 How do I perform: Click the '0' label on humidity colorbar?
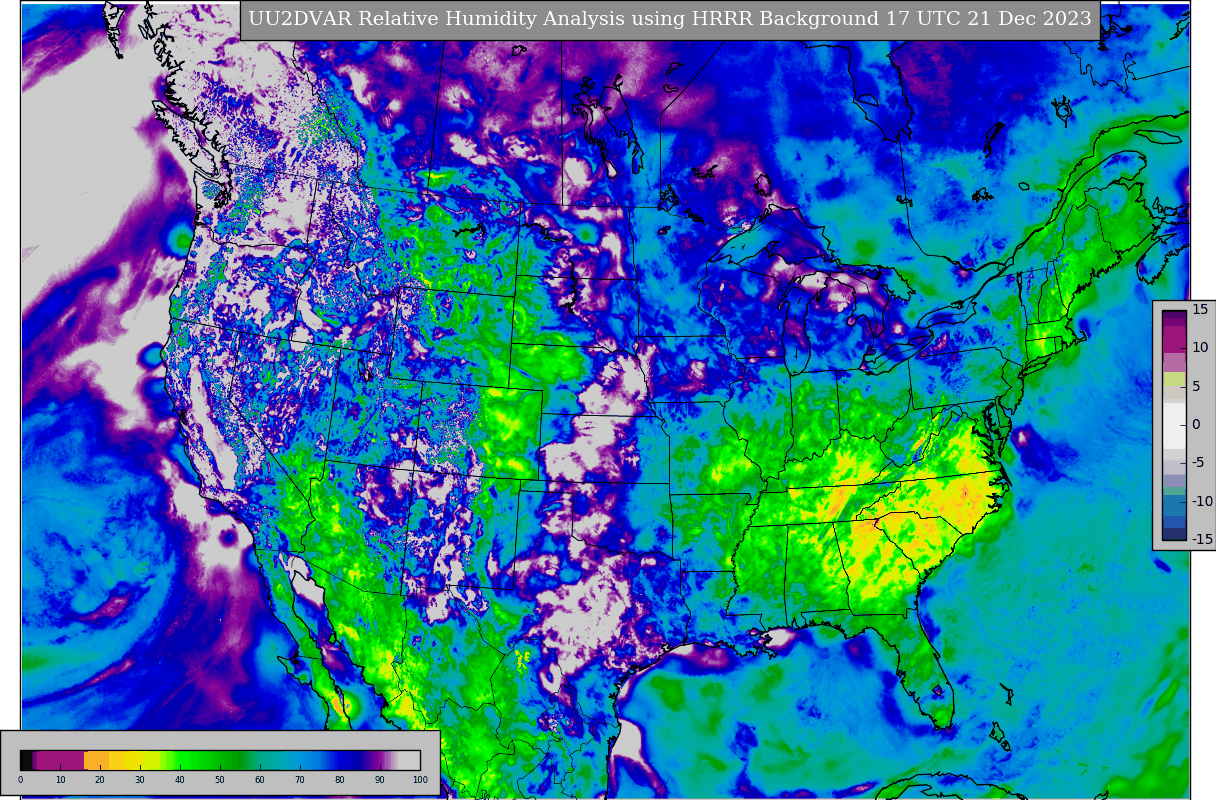tap(20, 779)
